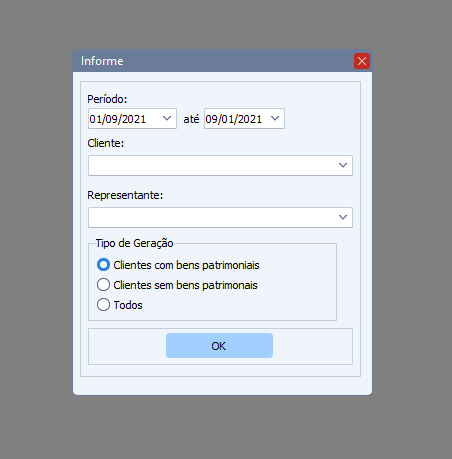Screen dimensions: 452x459
Task: Click inside the Cliente text field
Action: pyautogui.click(x=212, y=165)
